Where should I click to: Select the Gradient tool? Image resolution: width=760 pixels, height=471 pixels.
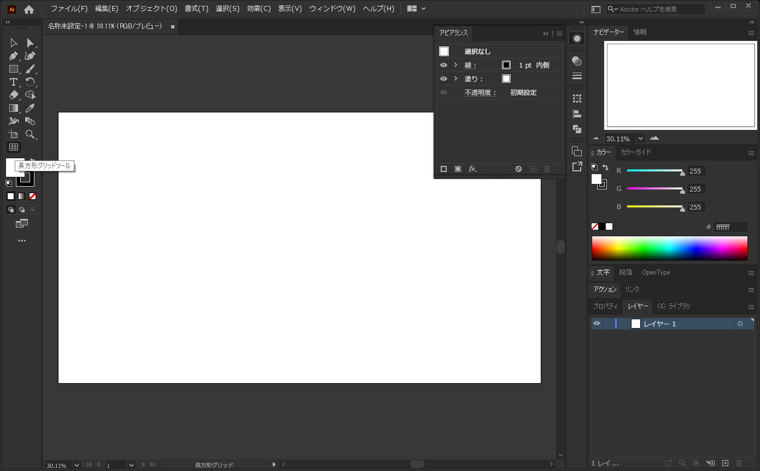(13, 108)
